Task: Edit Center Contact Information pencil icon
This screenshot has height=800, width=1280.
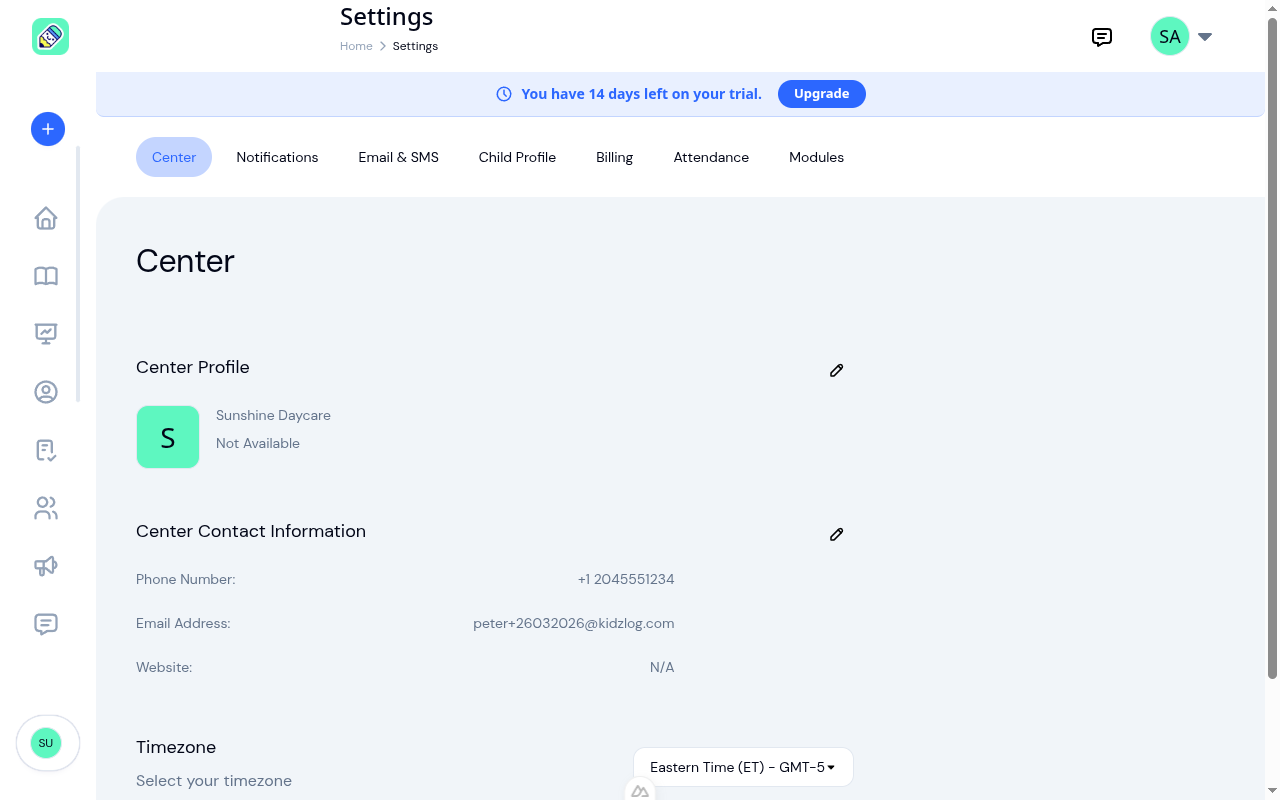Action: (837, 534)
